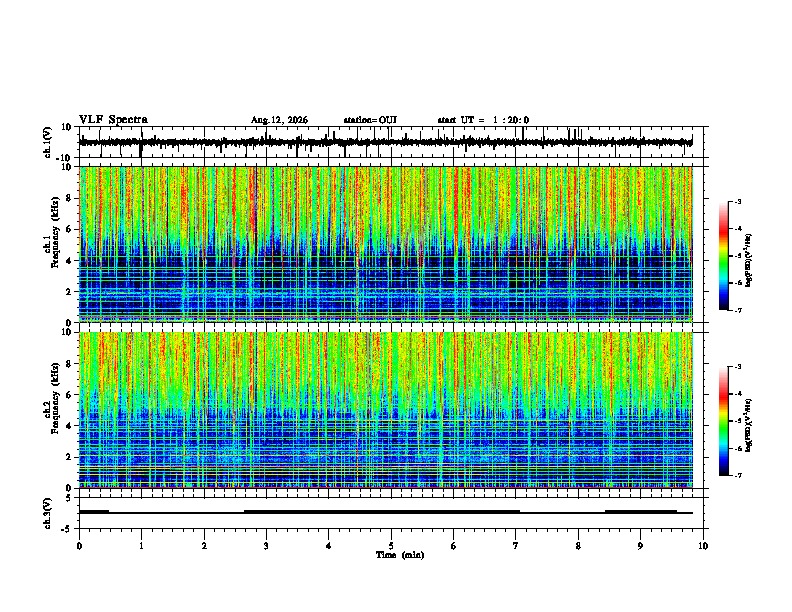Click the ch.2 spectrogram panel
The image size is (792, 612).
(x=391, y=410)
